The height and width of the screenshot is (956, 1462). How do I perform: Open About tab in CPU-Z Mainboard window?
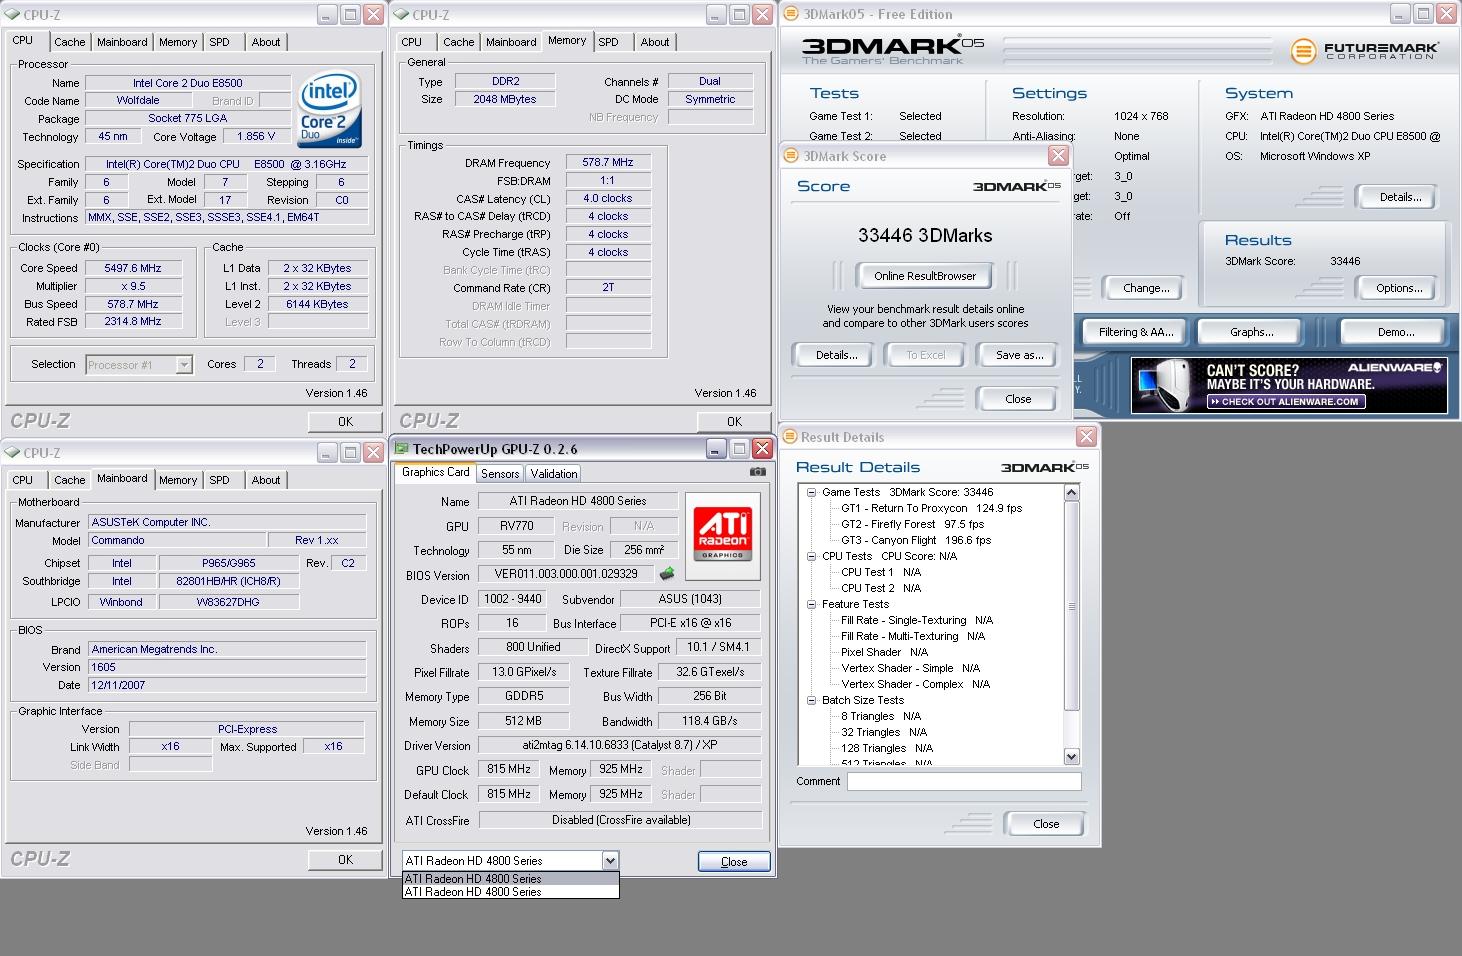tap(266, 480)
